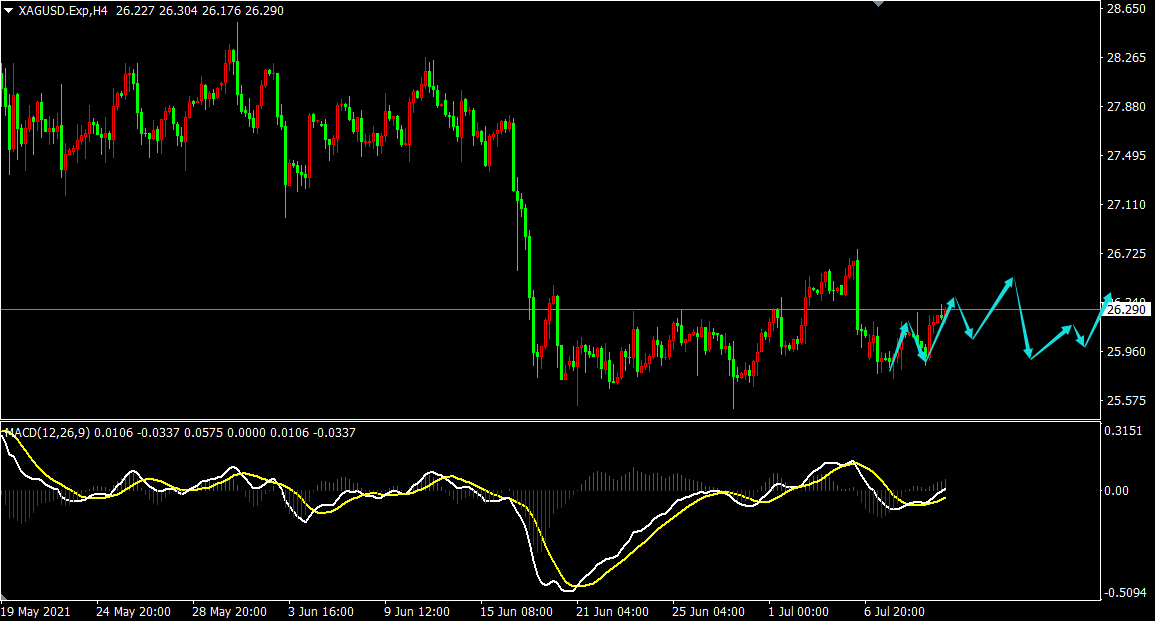Select the XAGUSD.Exp,H4 chart title text
The image size is (1155, 621).
point(63,11)
